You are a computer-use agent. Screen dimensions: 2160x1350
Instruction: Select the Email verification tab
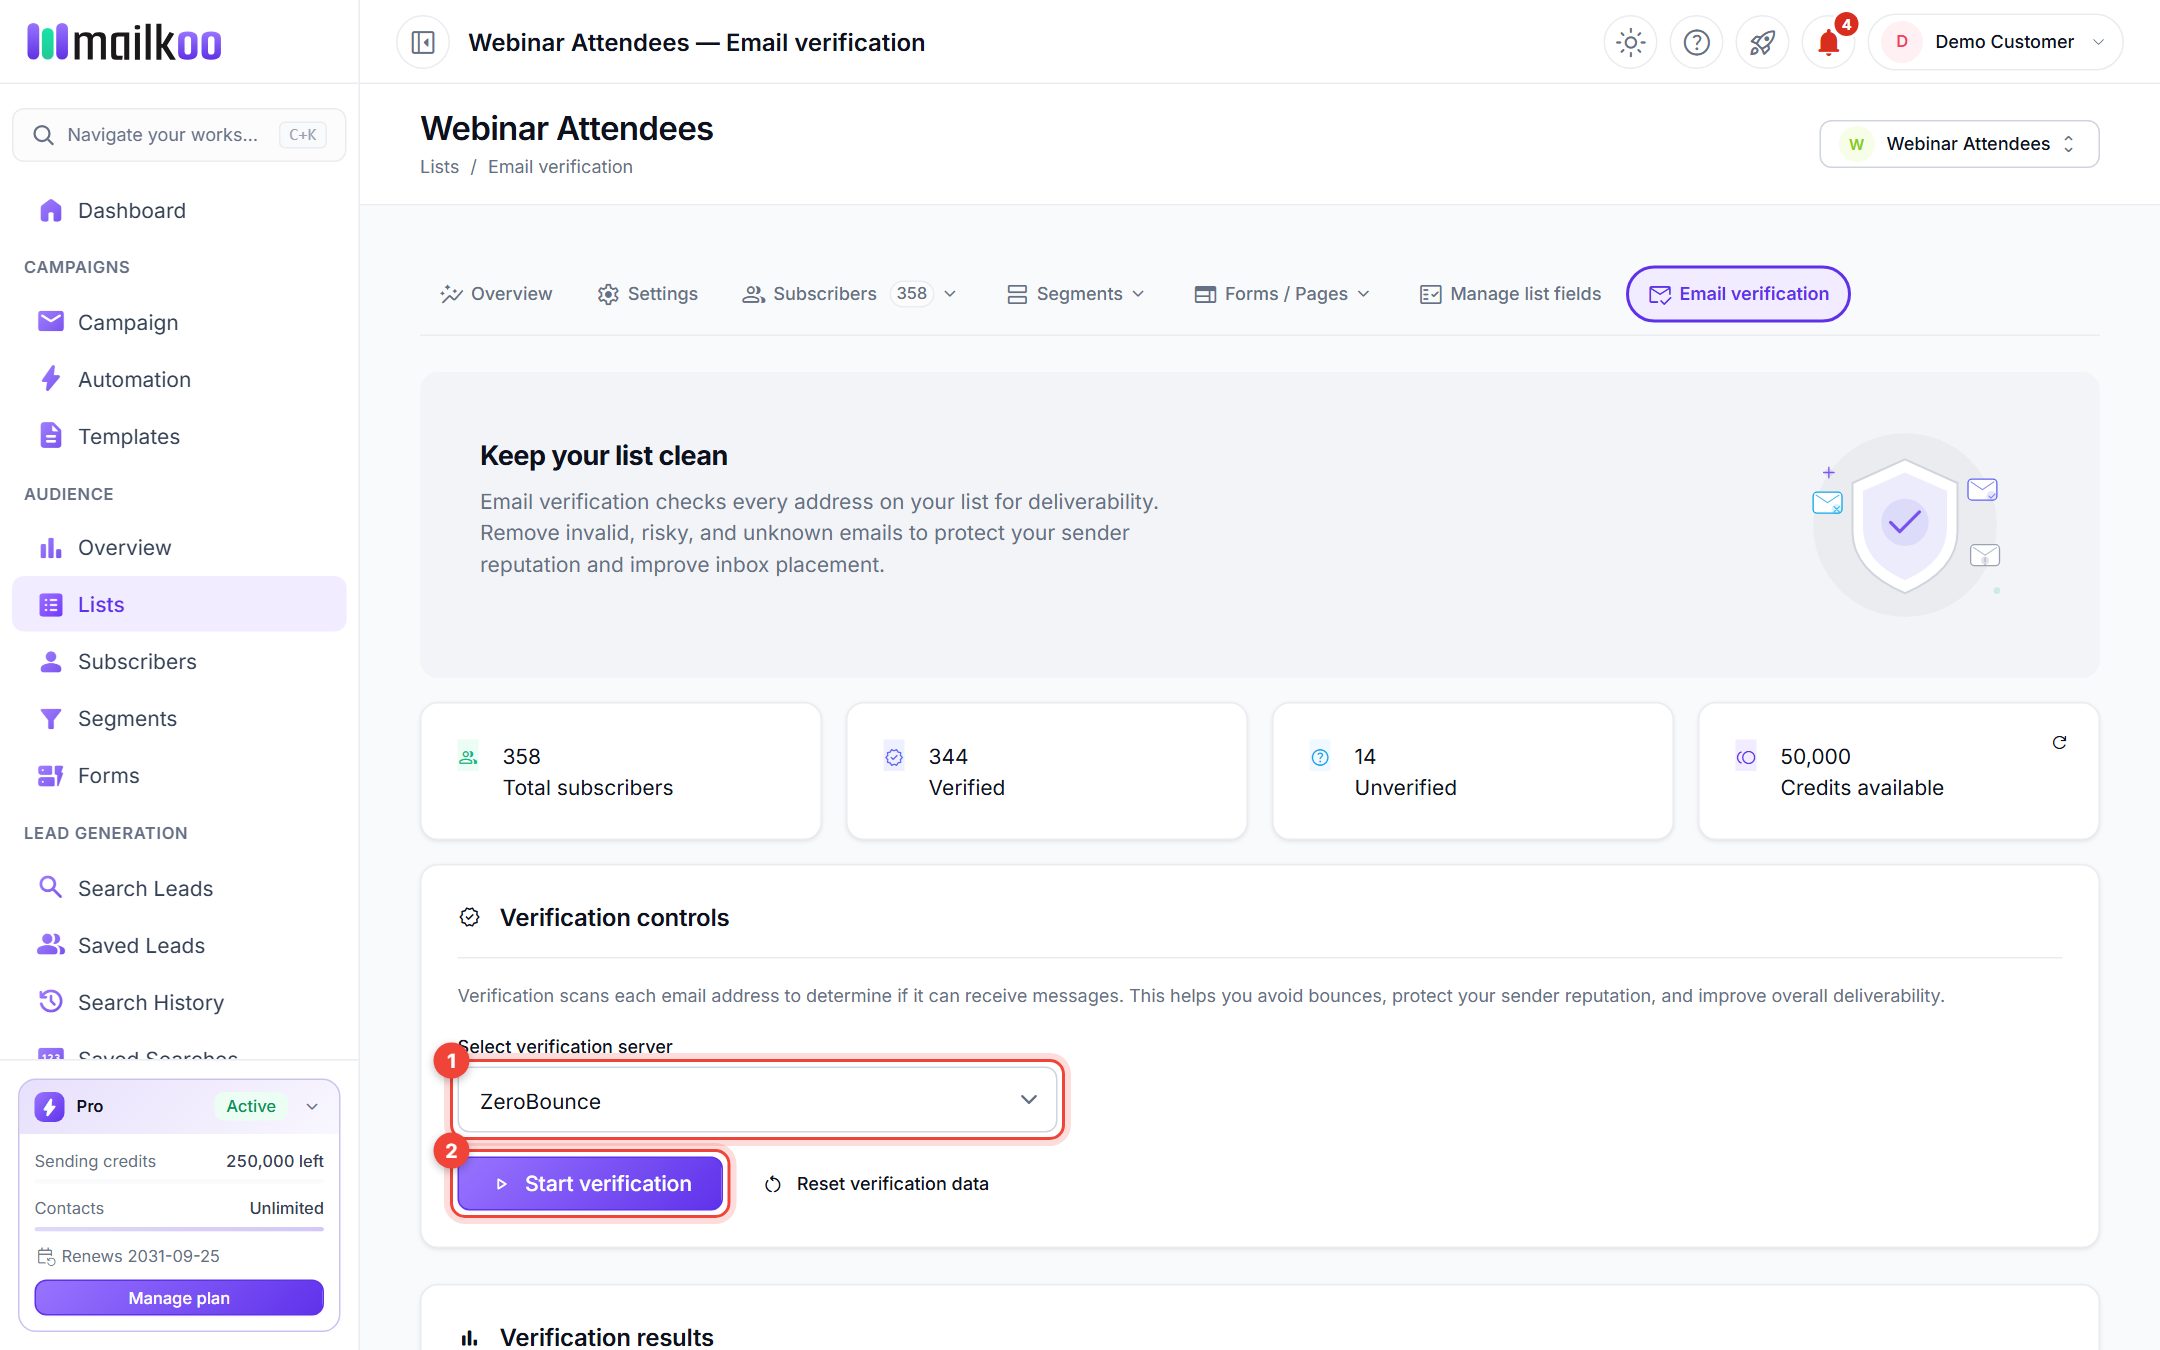[x=1738, y=294]
